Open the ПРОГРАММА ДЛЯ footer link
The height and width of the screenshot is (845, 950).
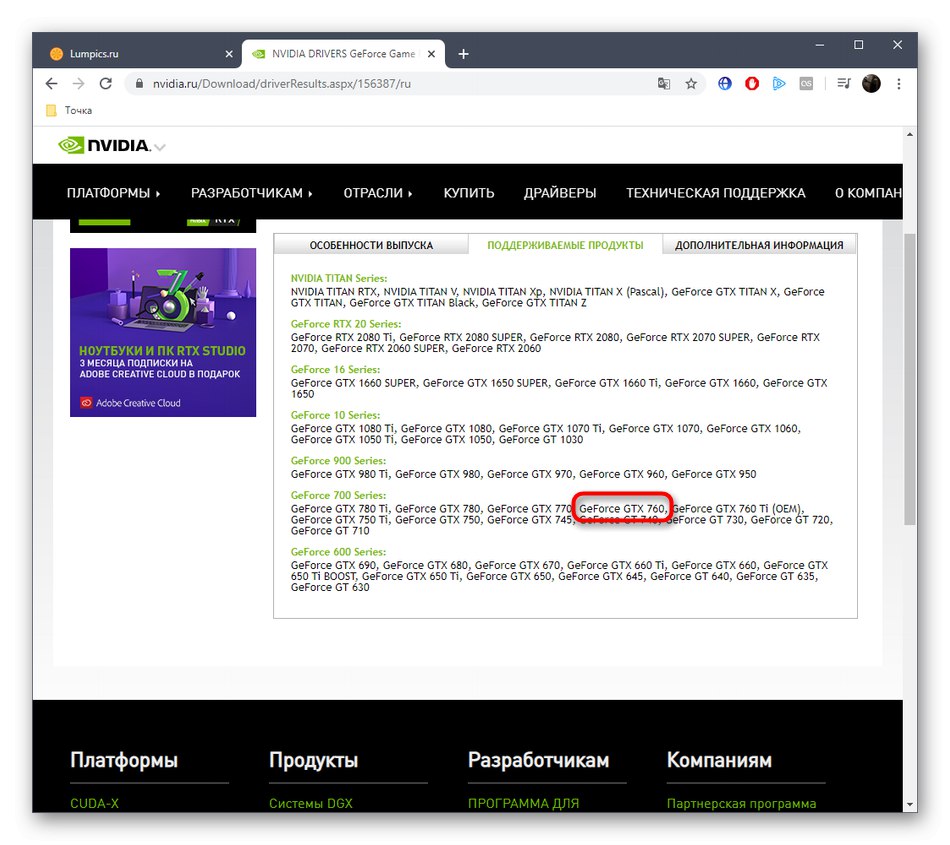point(523,803)
